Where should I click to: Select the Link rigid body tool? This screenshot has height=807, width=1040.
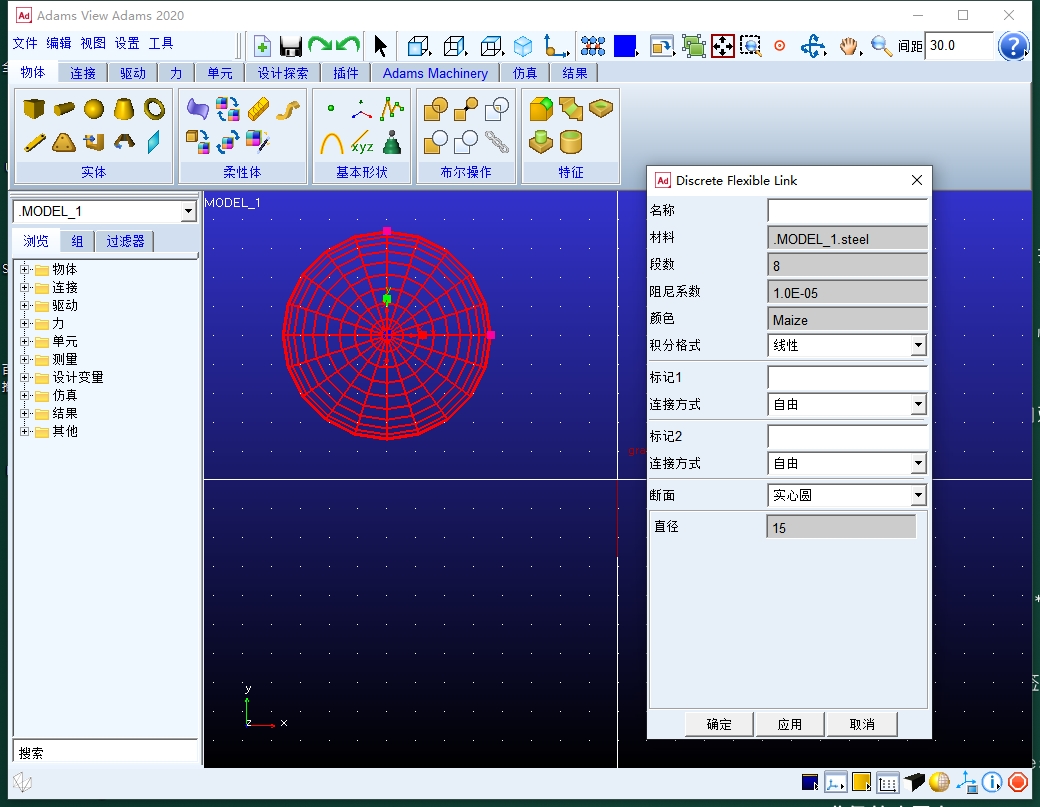[34, 142]
